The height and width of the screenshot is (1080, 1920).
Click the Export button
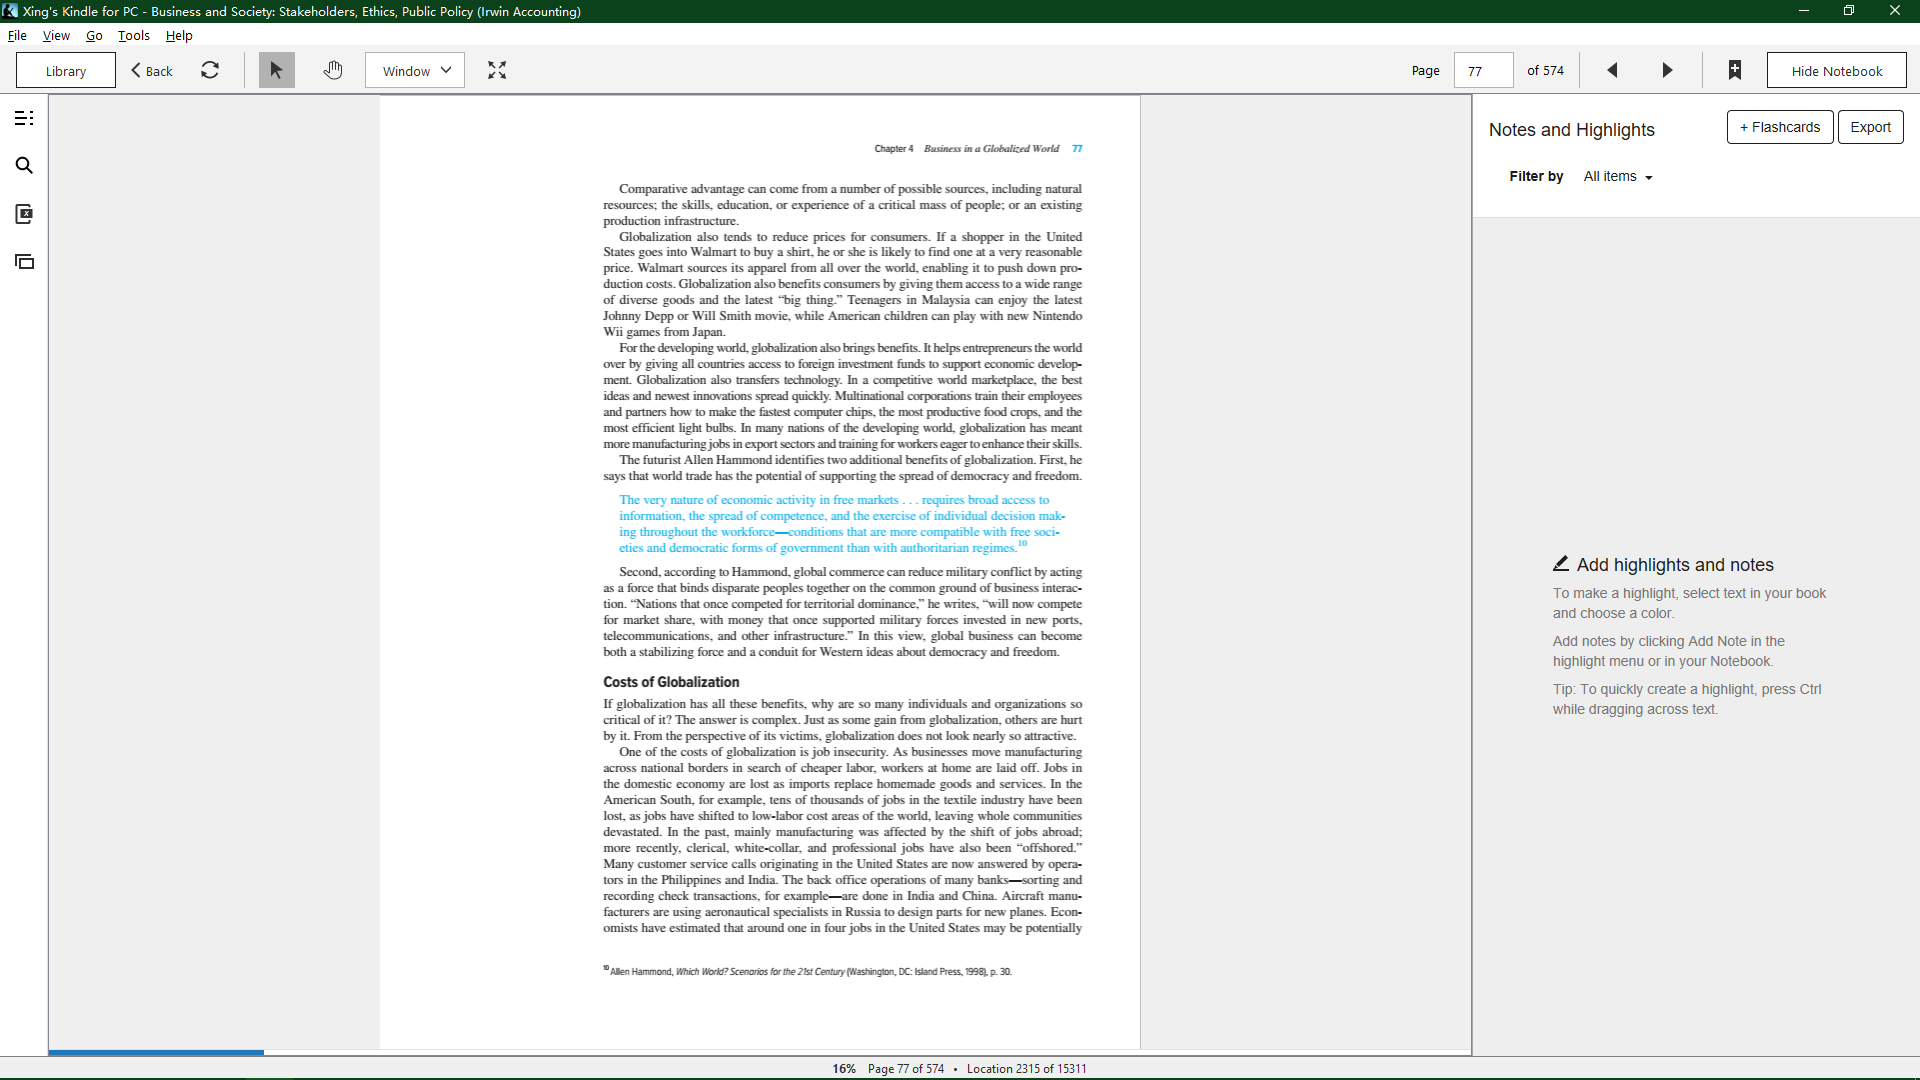click(1870, 127)
